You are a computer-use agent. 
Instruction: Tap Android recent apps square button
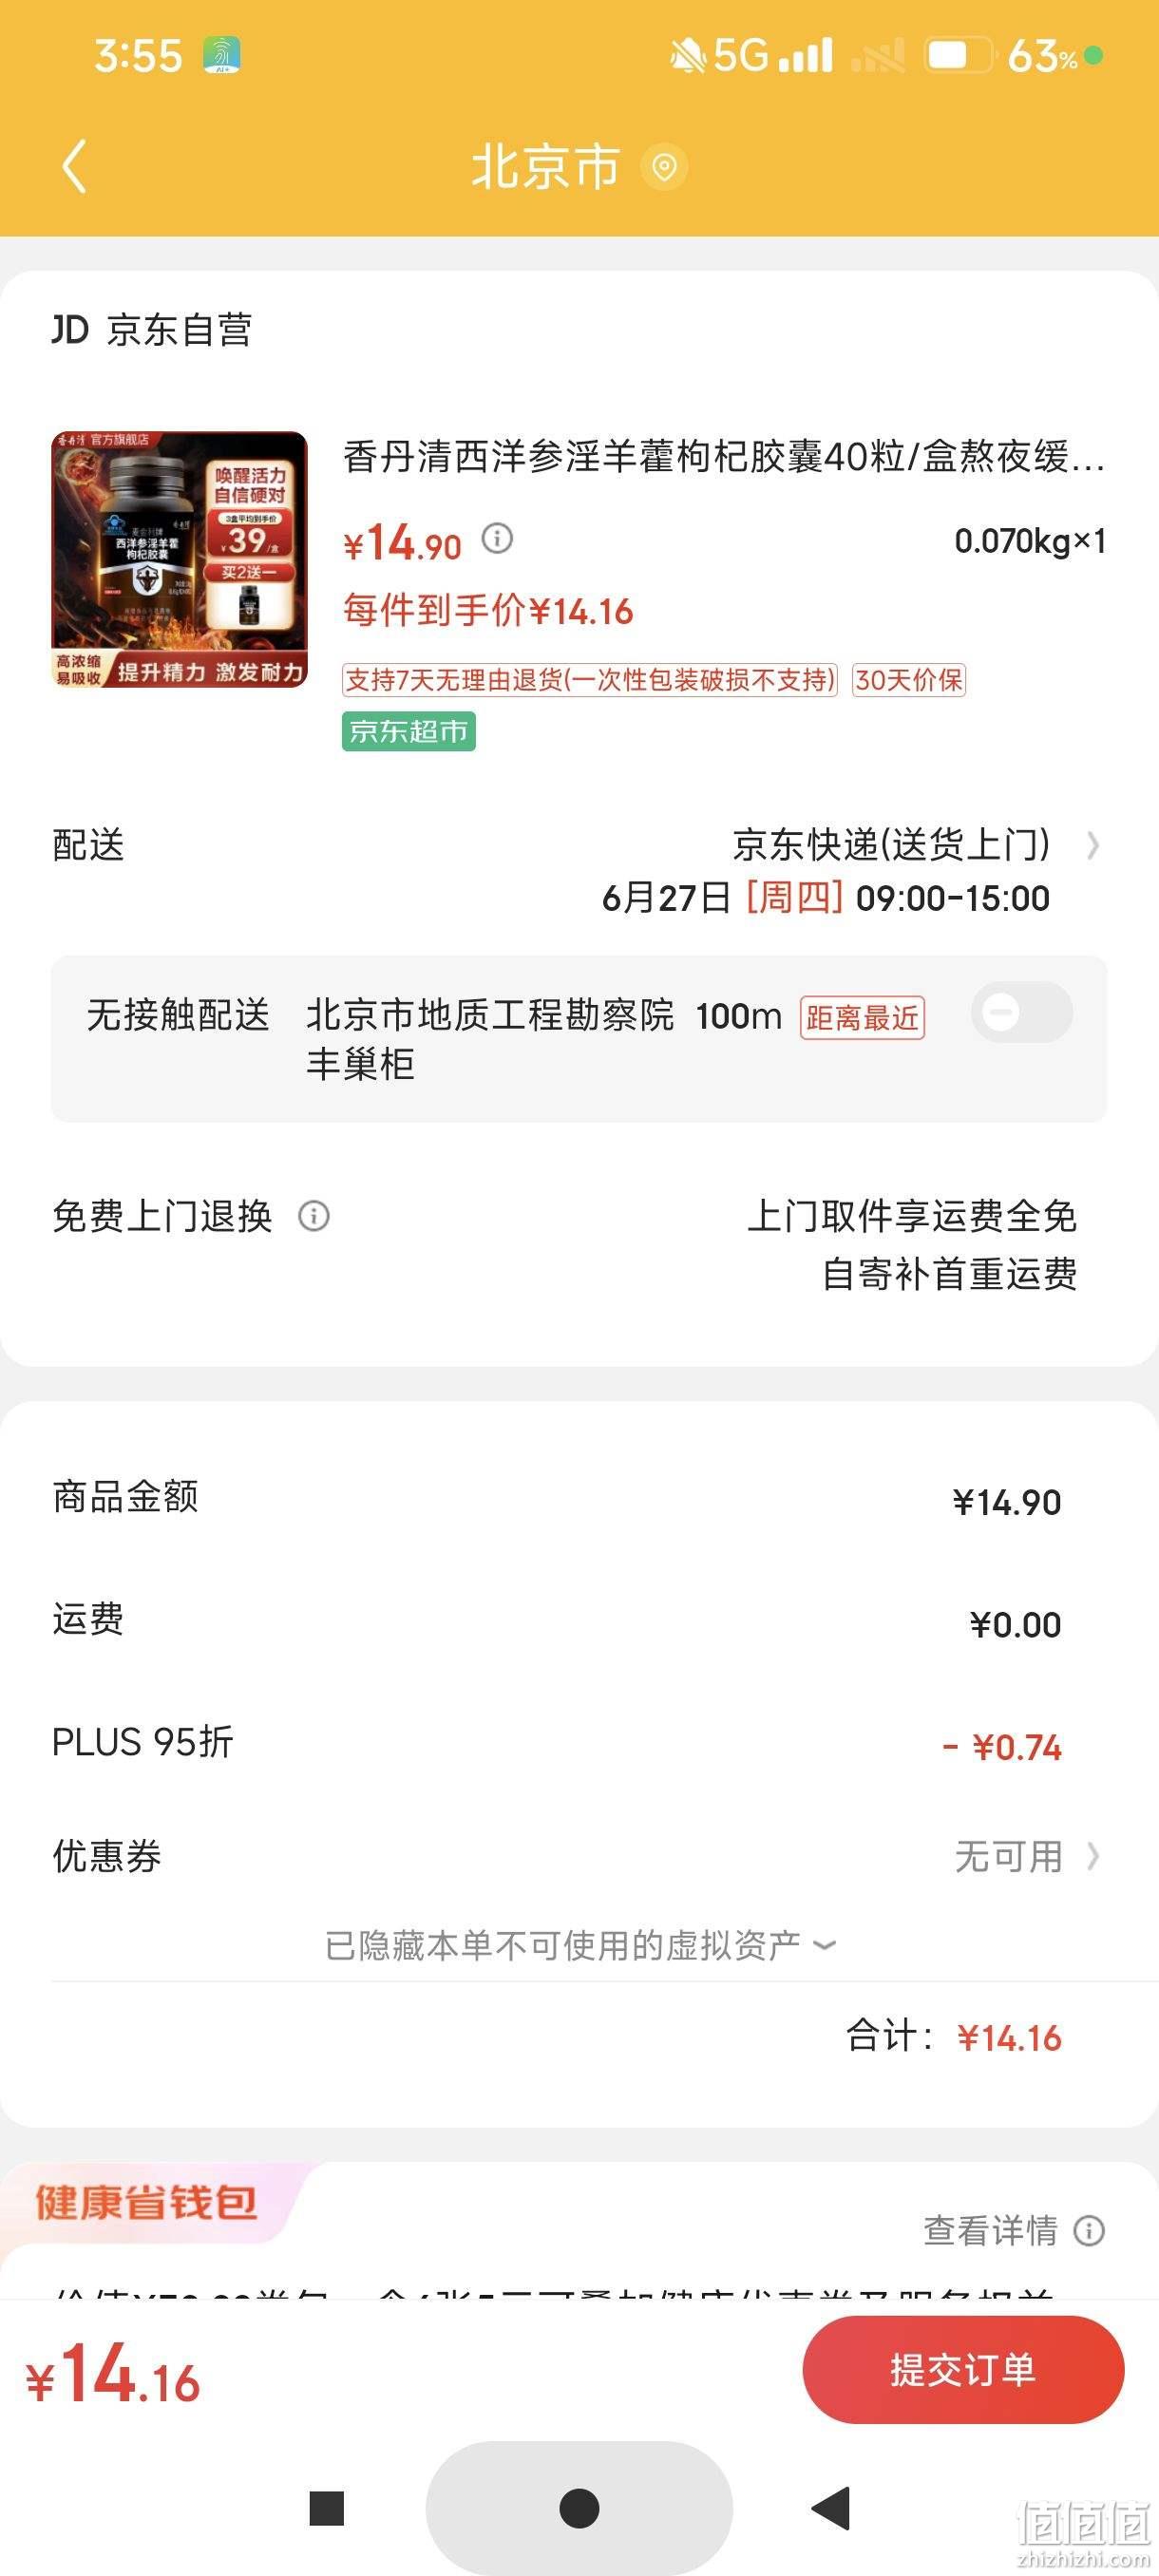pos(327,2508)
